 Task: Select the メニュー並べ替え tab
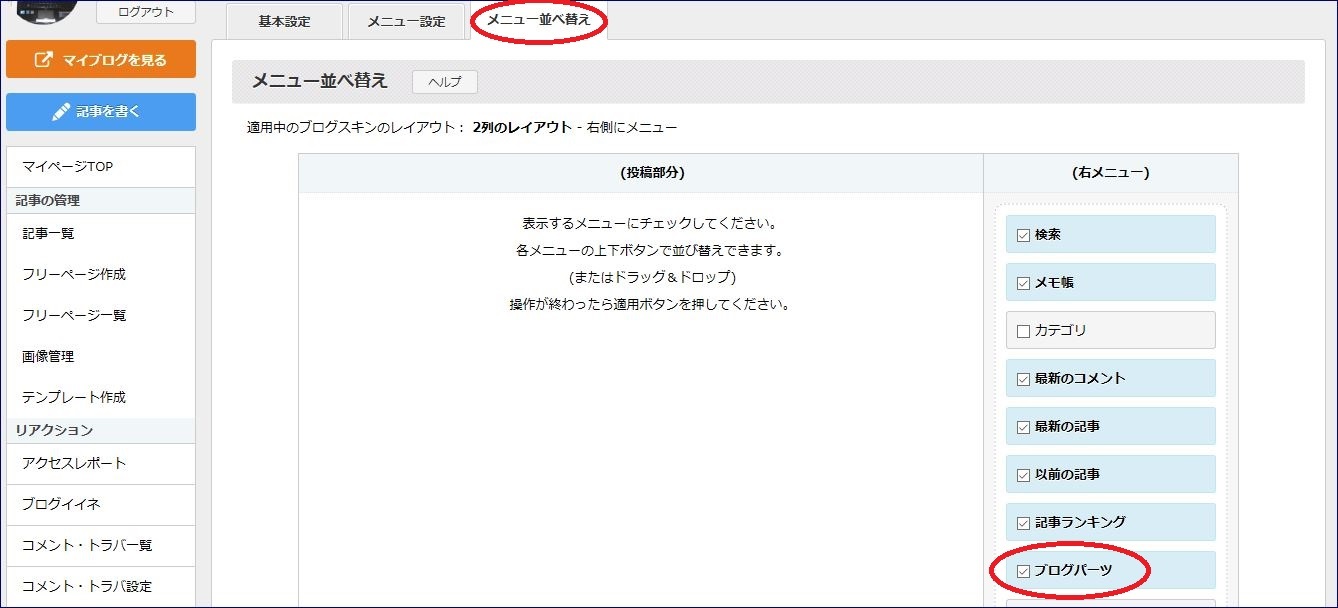tap(538, 20)
